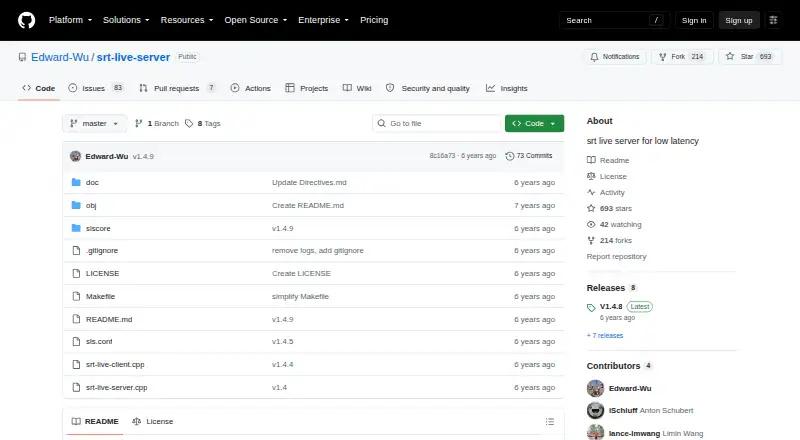The height and width of the screenshot is (440, 800).
Task: Click the doc folder icon
Action: (x=76, y=182)
